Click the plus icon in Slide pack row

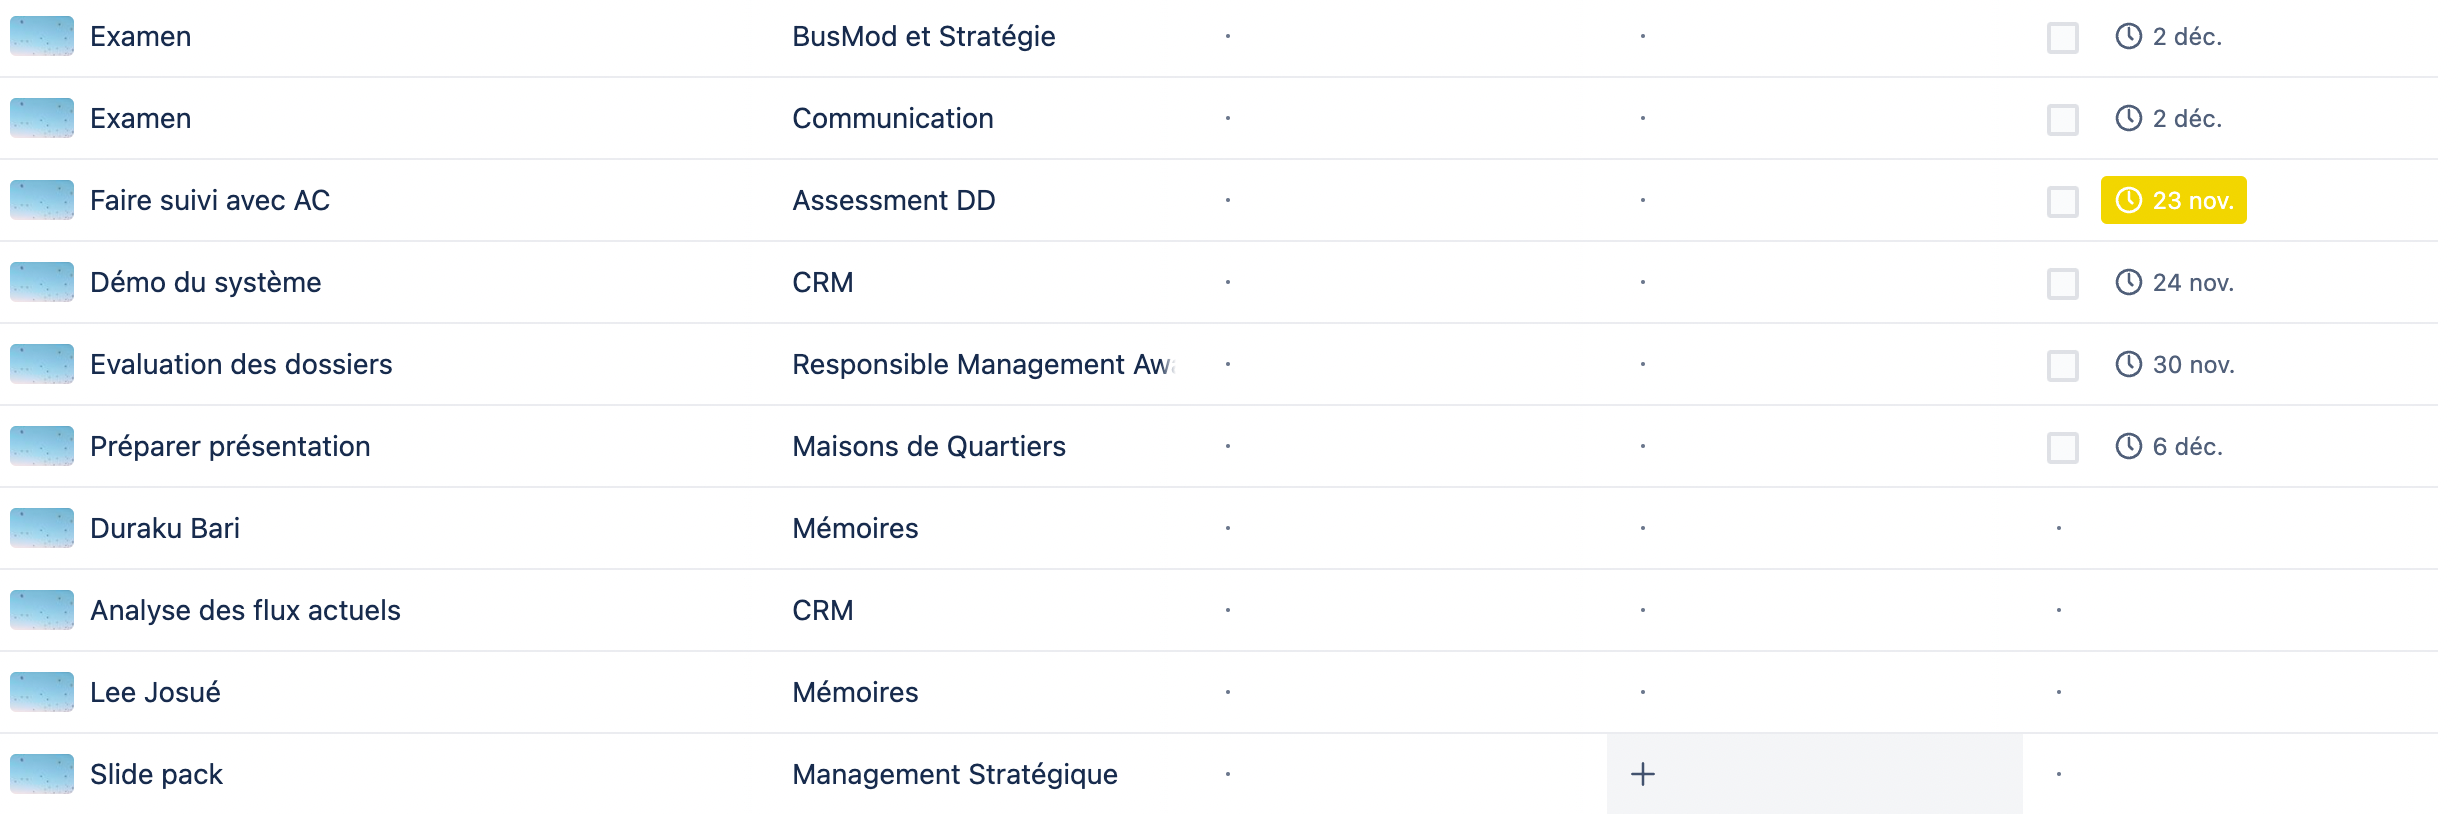coord(1642,774)
